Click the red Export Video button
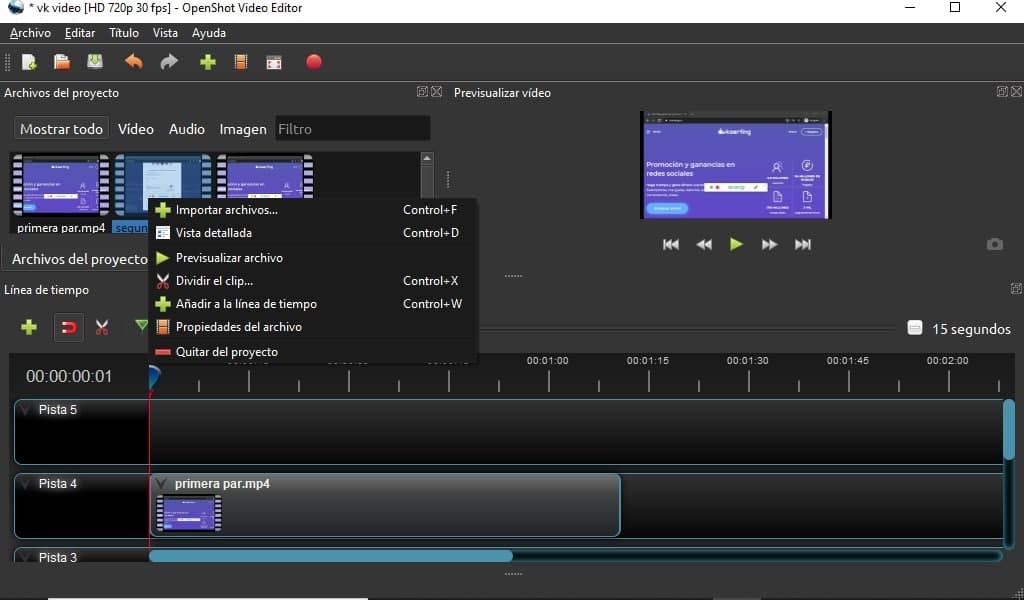1024x600 pixels. [x=314, y=62]
